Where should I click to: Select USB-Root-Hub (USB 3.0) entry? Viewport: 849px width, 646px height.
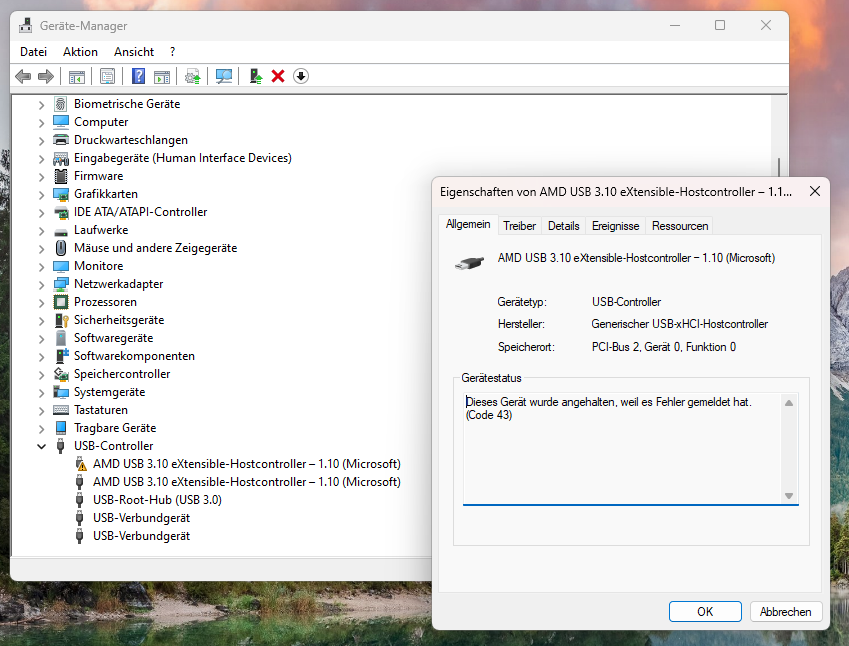pyautogui.click(x=157, y=500)
